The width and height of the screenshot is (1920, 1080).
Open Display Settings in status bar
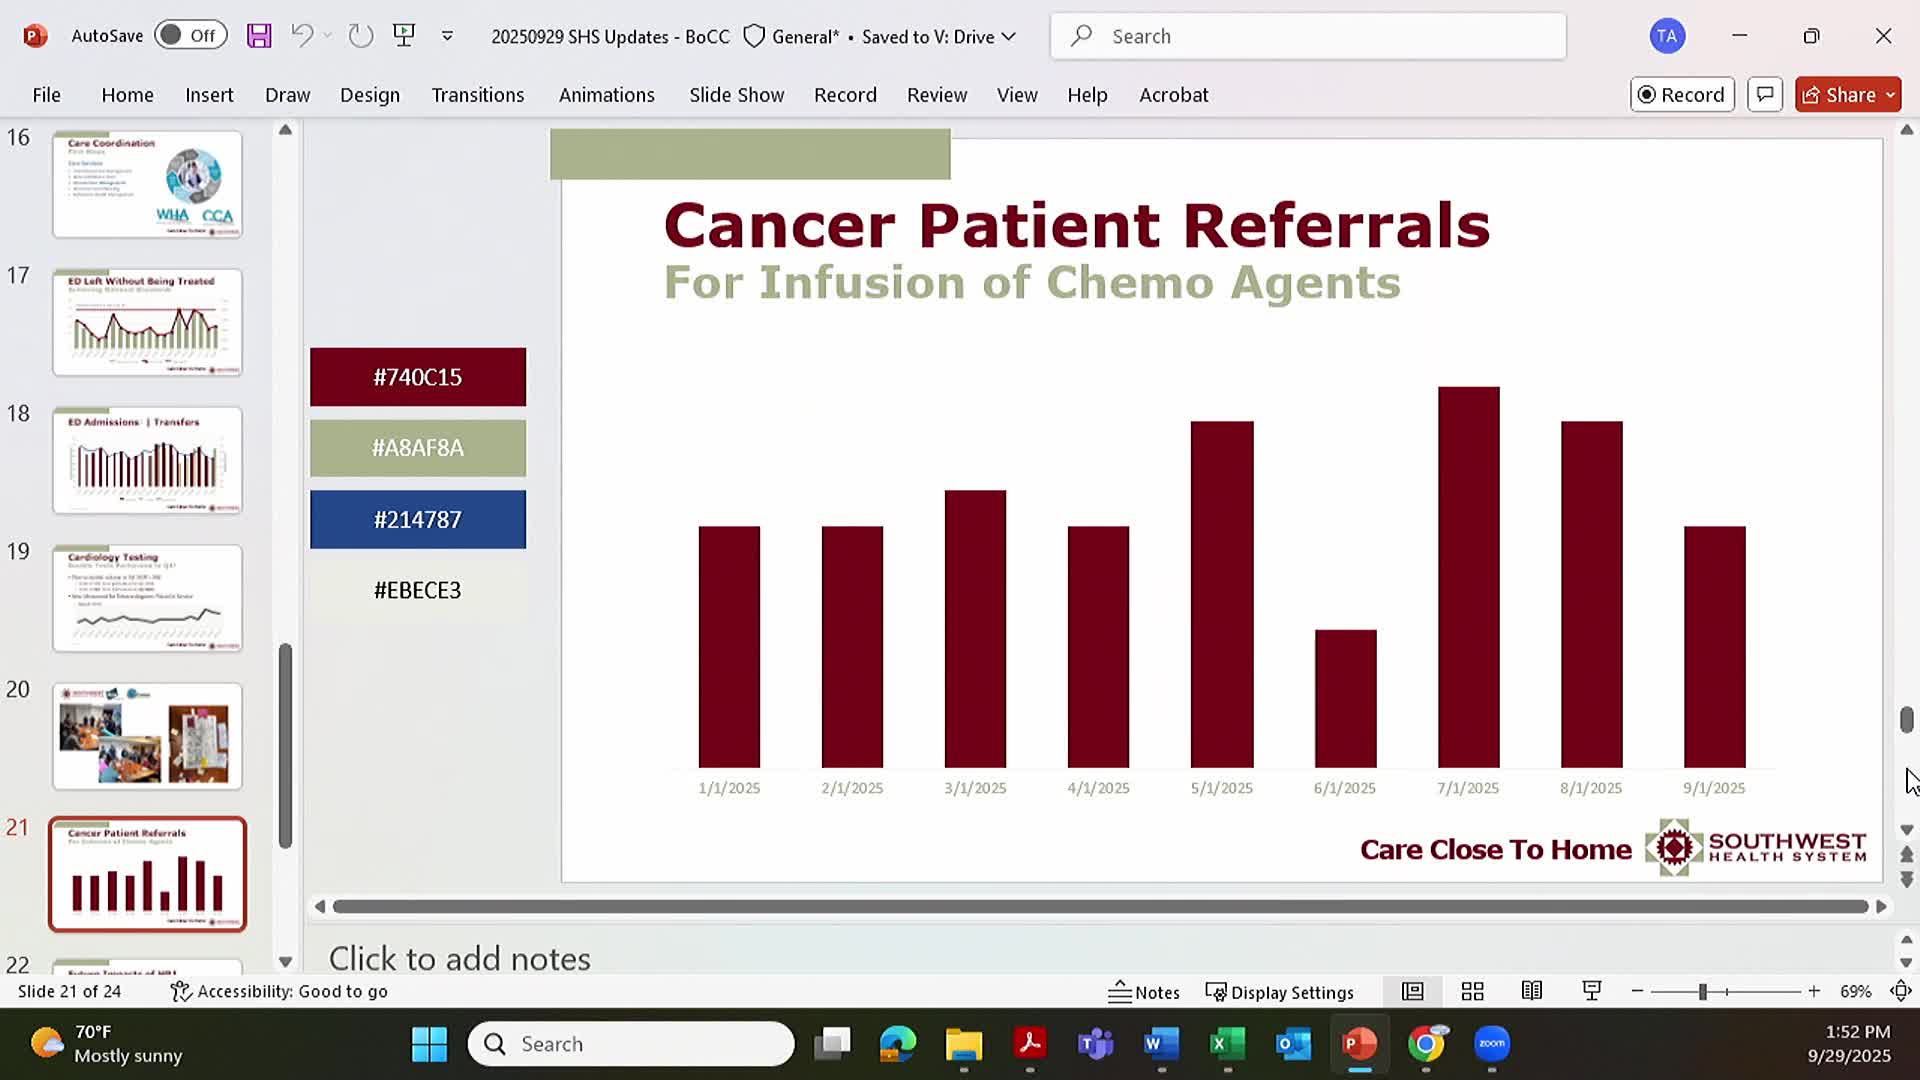click(1279, 992)
